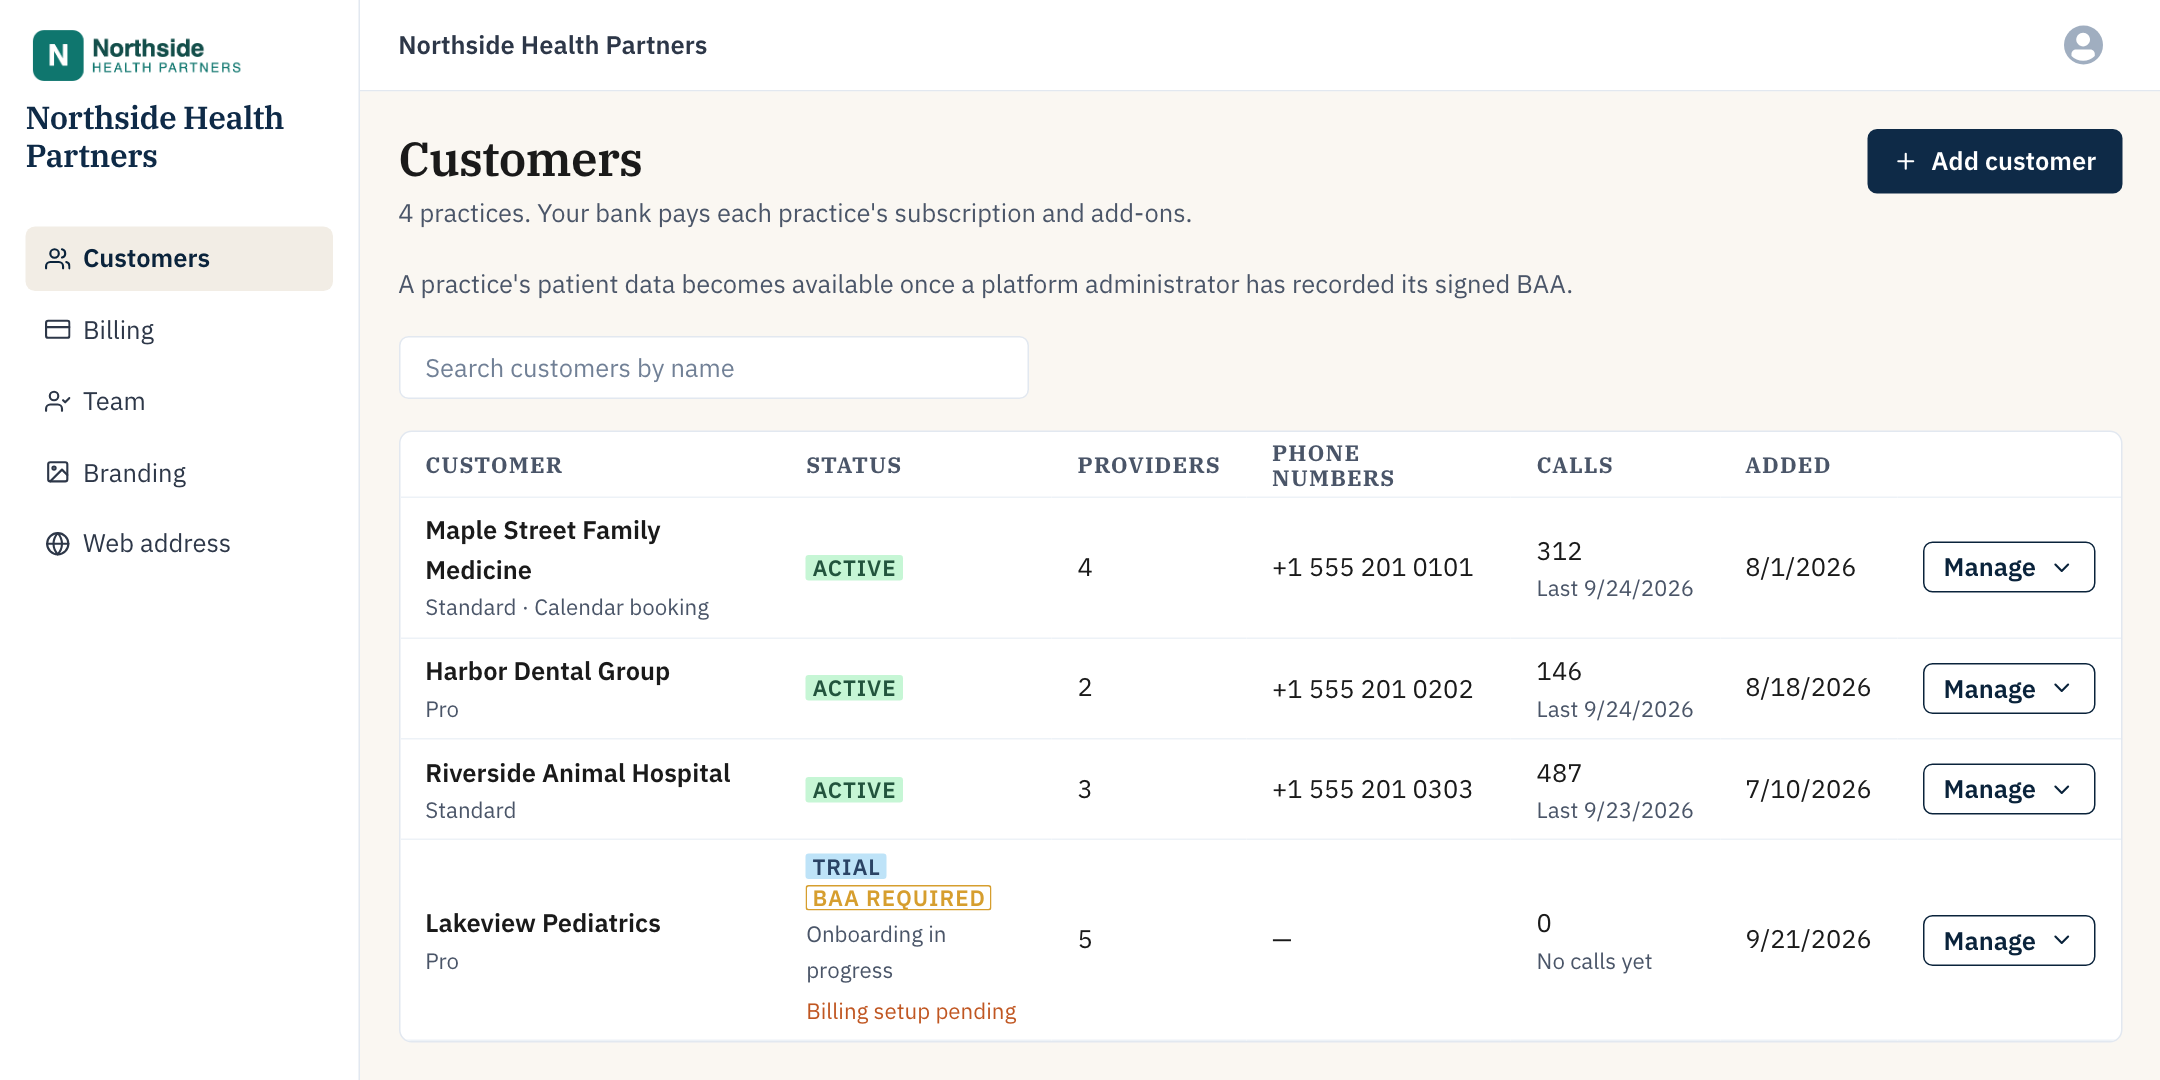2160x1080 pixels.
Task: Go to the Branding menu label
Action: (x=134, y=474)
